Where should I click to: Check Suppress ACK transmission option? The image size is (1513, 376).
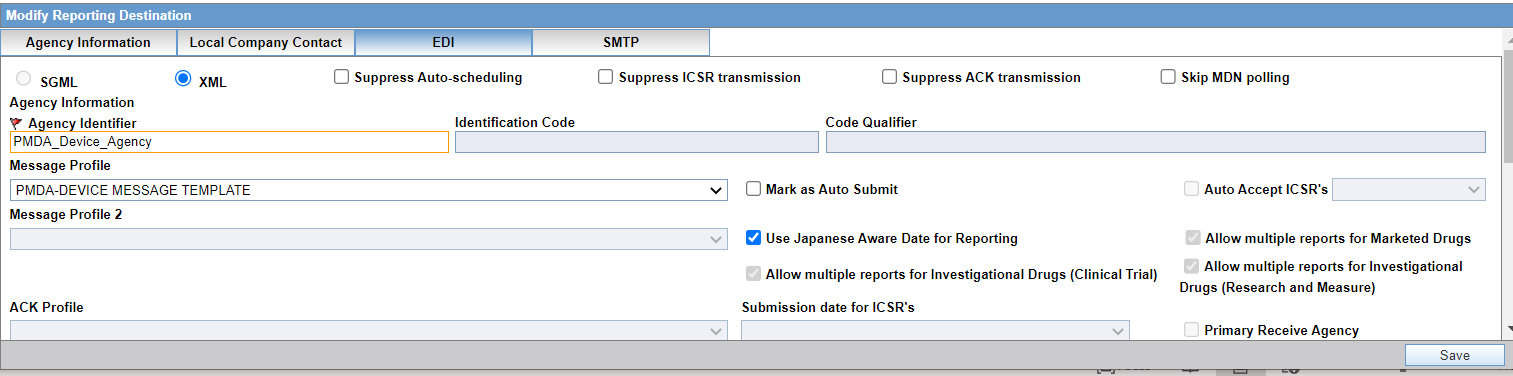889,77
